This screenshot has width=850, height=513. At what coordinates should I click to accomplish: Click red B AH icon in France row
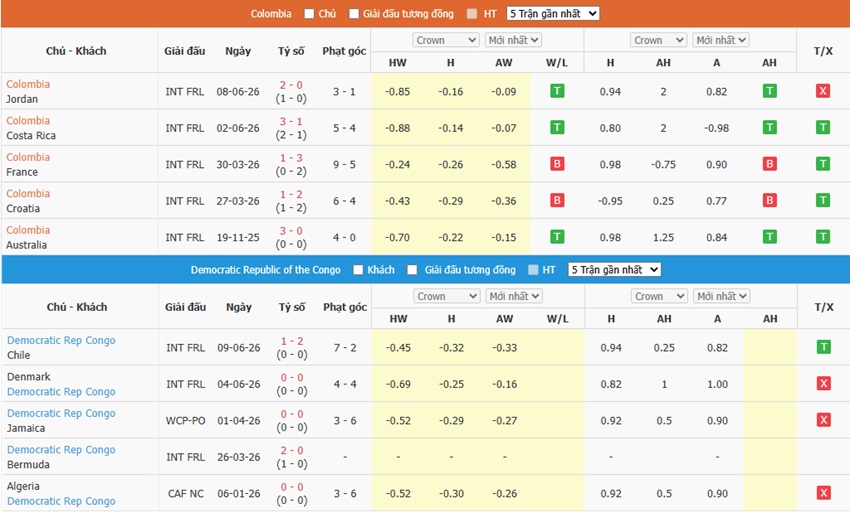tap(769, 164)
